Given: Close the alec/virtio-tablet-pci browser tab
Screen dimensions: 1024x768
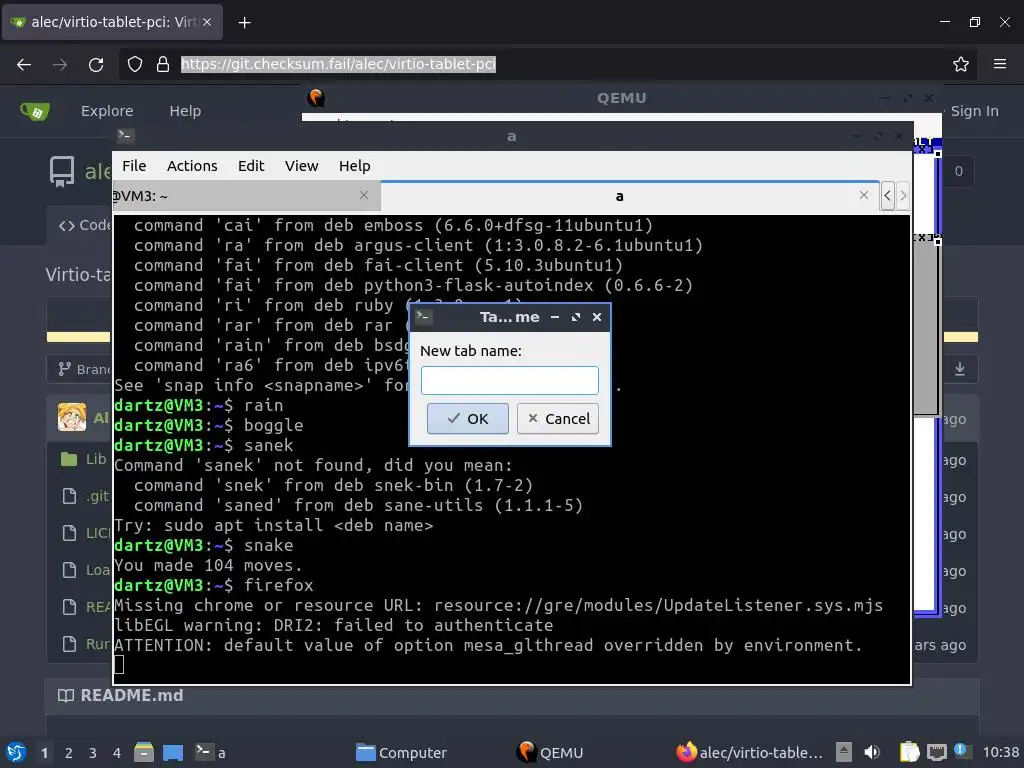Looking at the screenshot, I should (x=206, y=22).
